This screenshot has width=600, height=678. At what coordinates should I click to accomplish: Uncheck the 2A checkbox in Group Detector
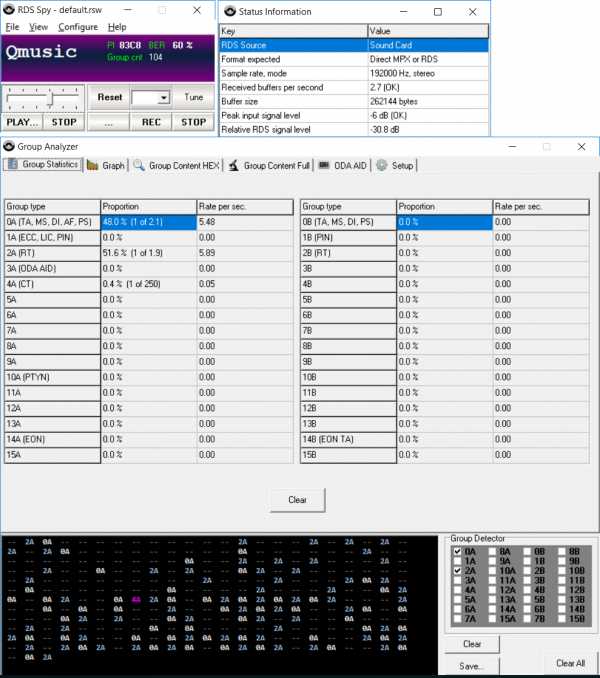point(457,570)
